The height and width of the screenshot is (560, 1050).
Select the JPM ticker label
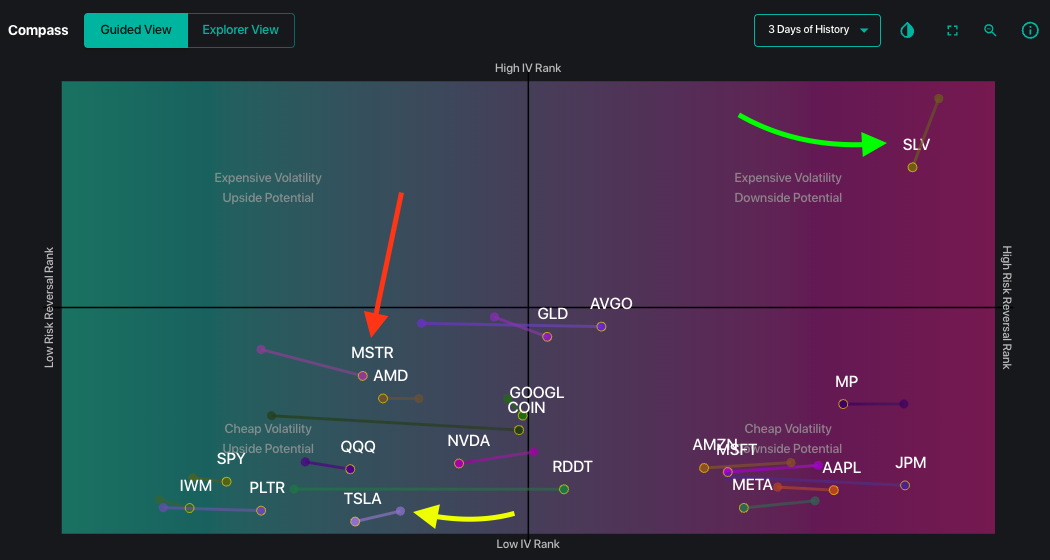point(911,463)
